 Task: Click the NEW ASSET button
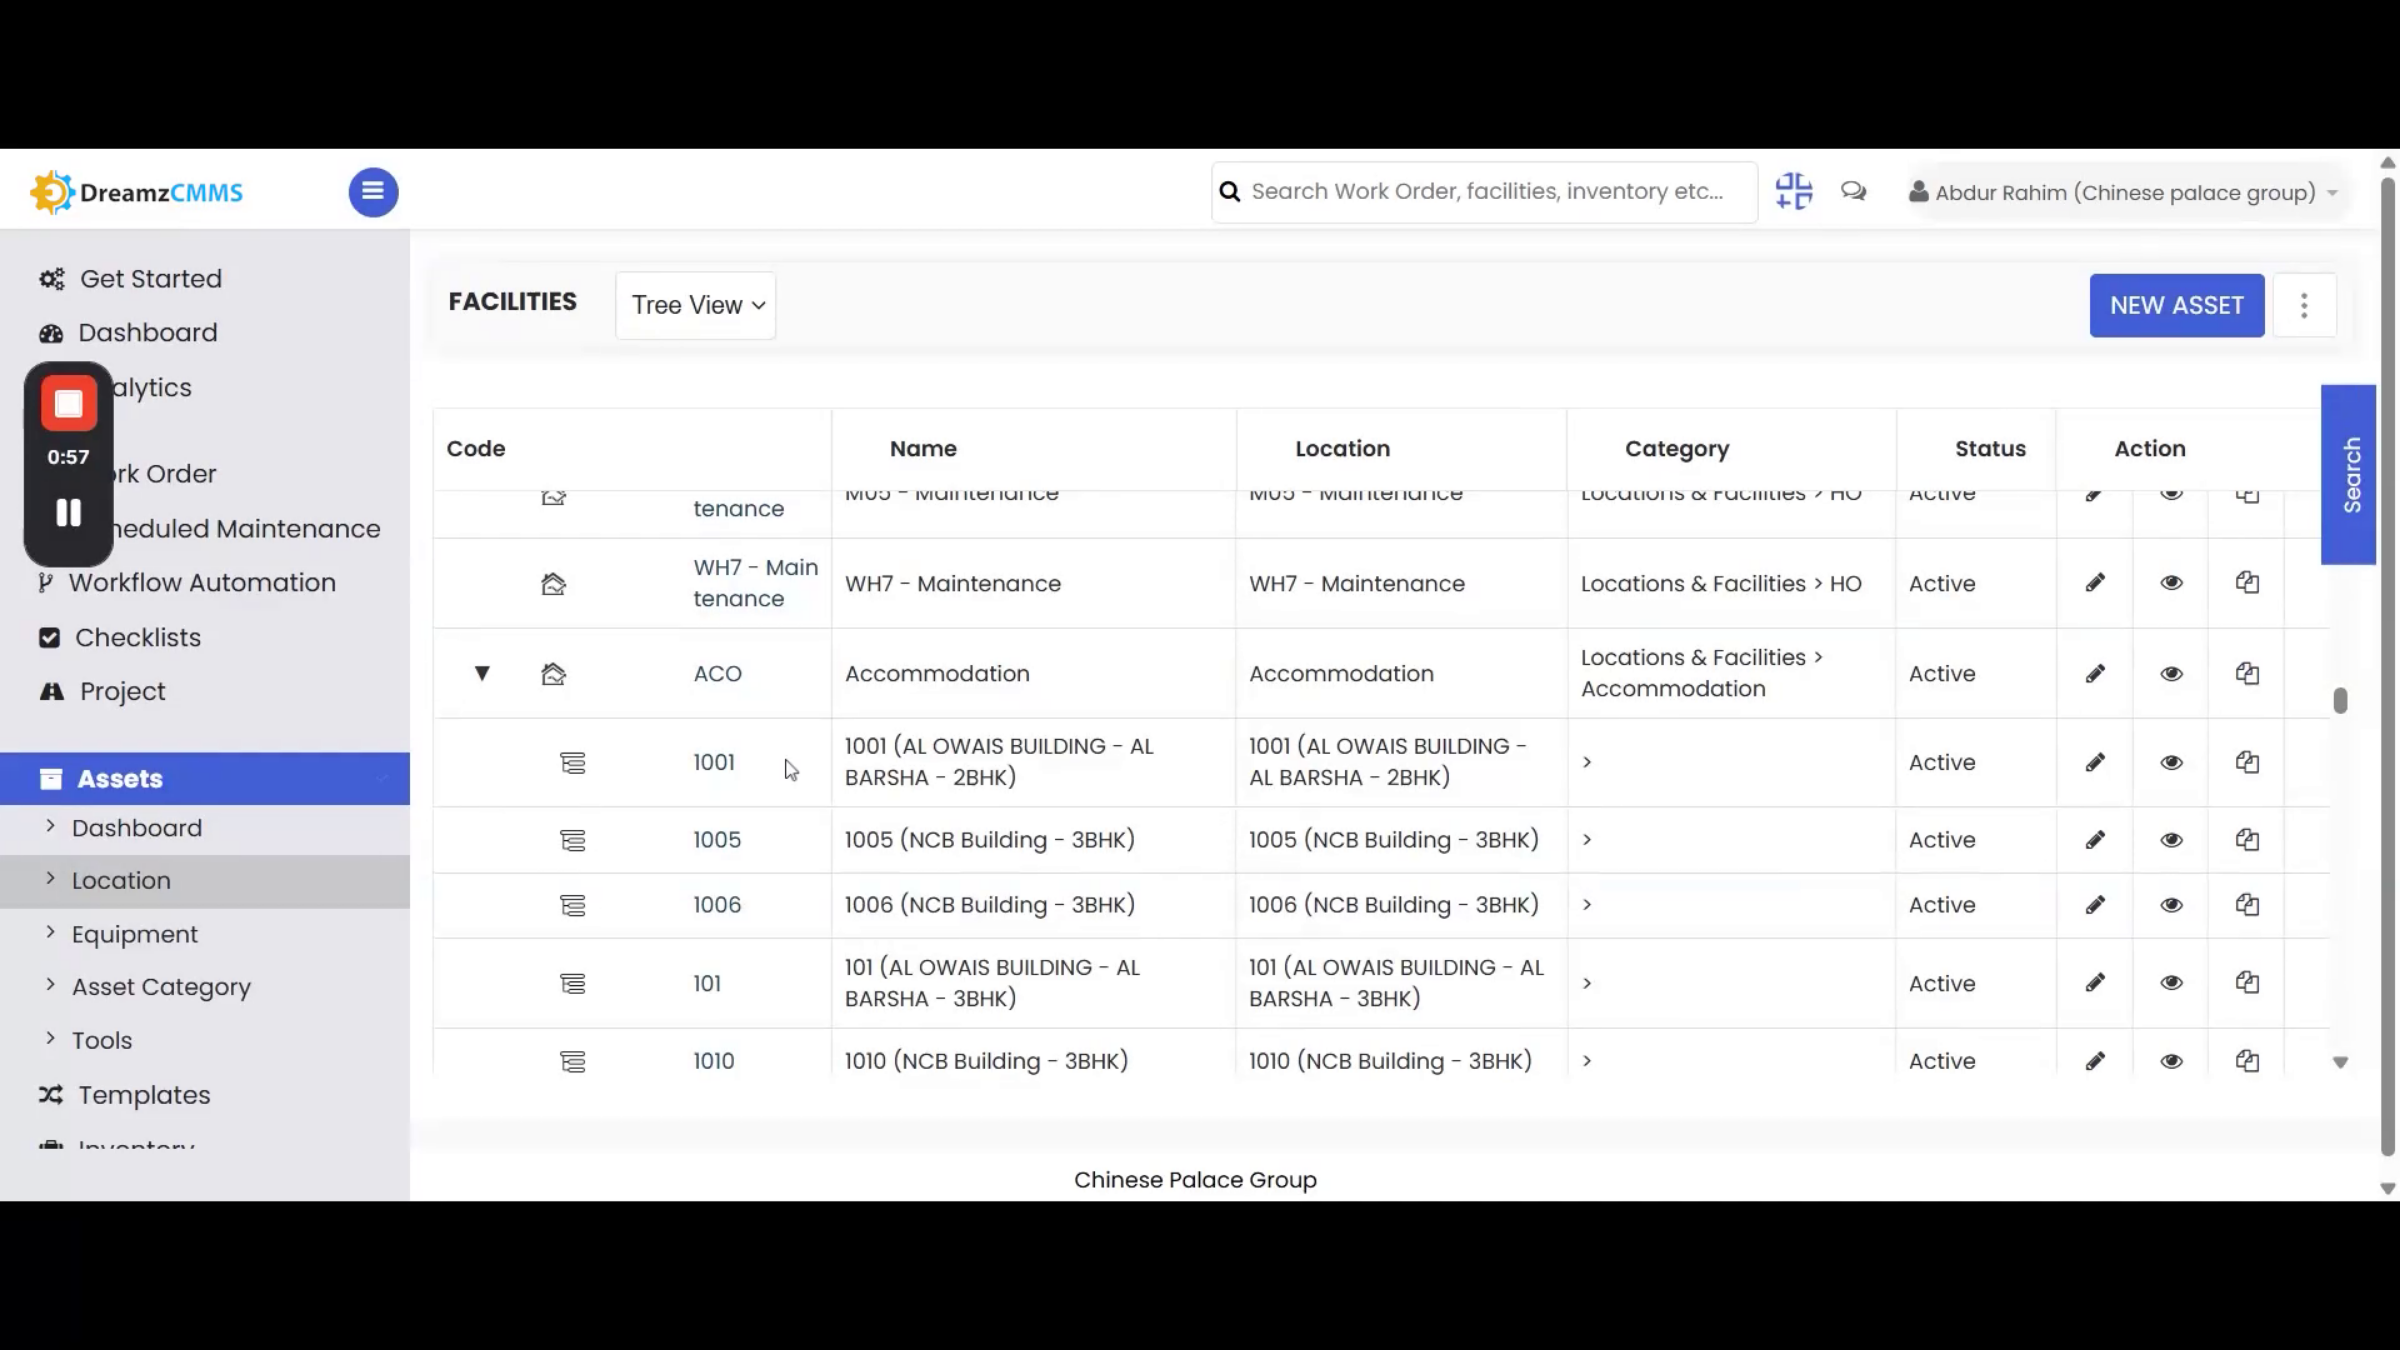click(2177, 305)
